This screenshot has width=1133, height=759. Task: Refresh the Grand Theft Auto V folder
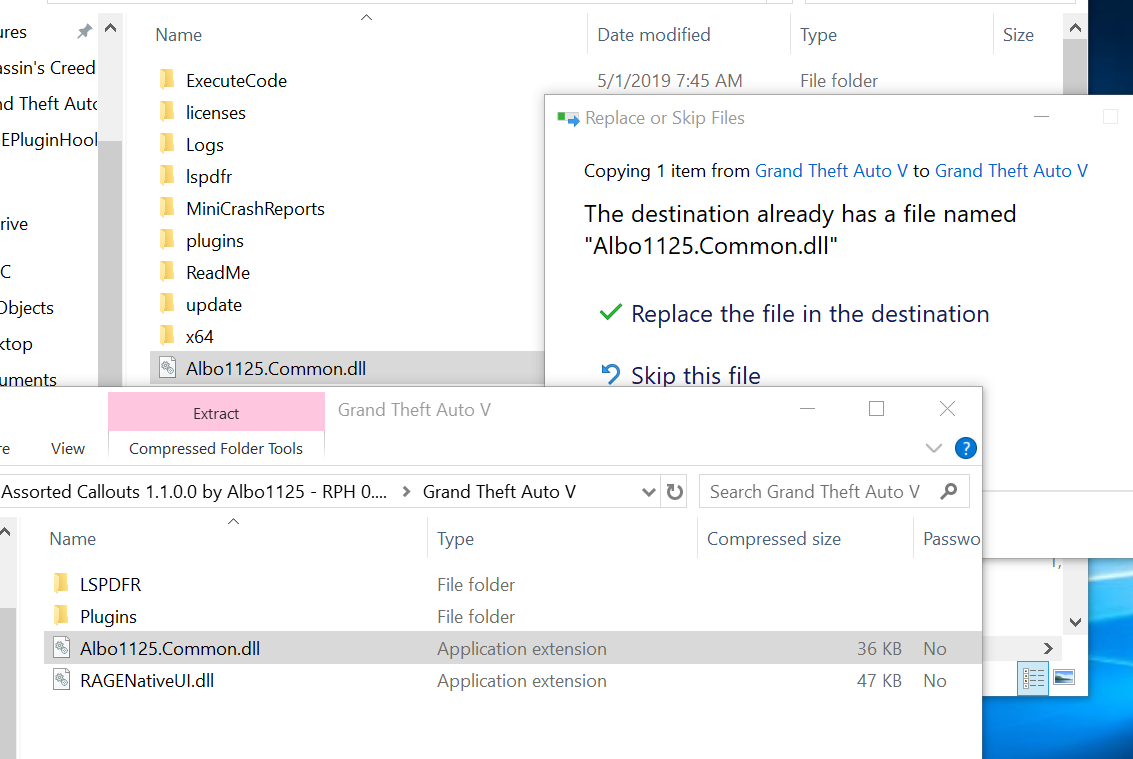click(x=675, y=492)
